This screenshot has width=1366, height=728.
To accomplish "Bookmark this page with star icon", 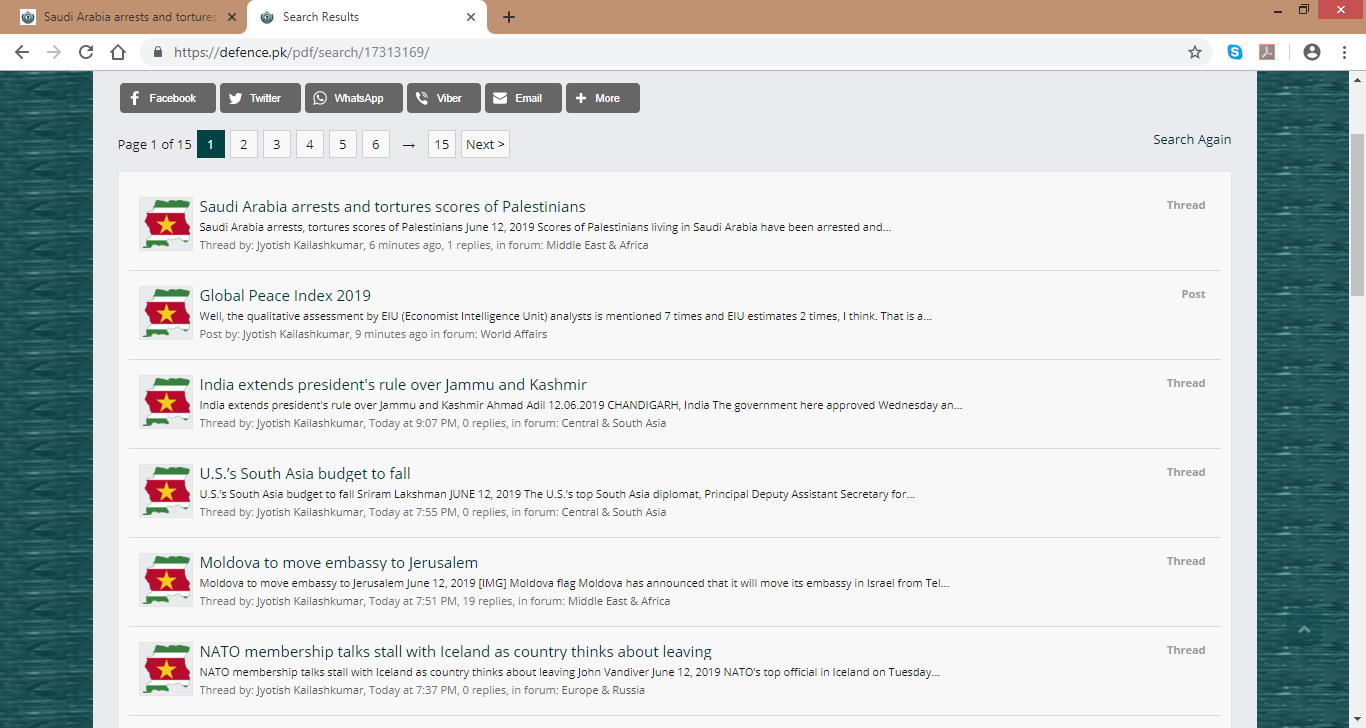I will pyautogui.click(x=1195, y=52).
